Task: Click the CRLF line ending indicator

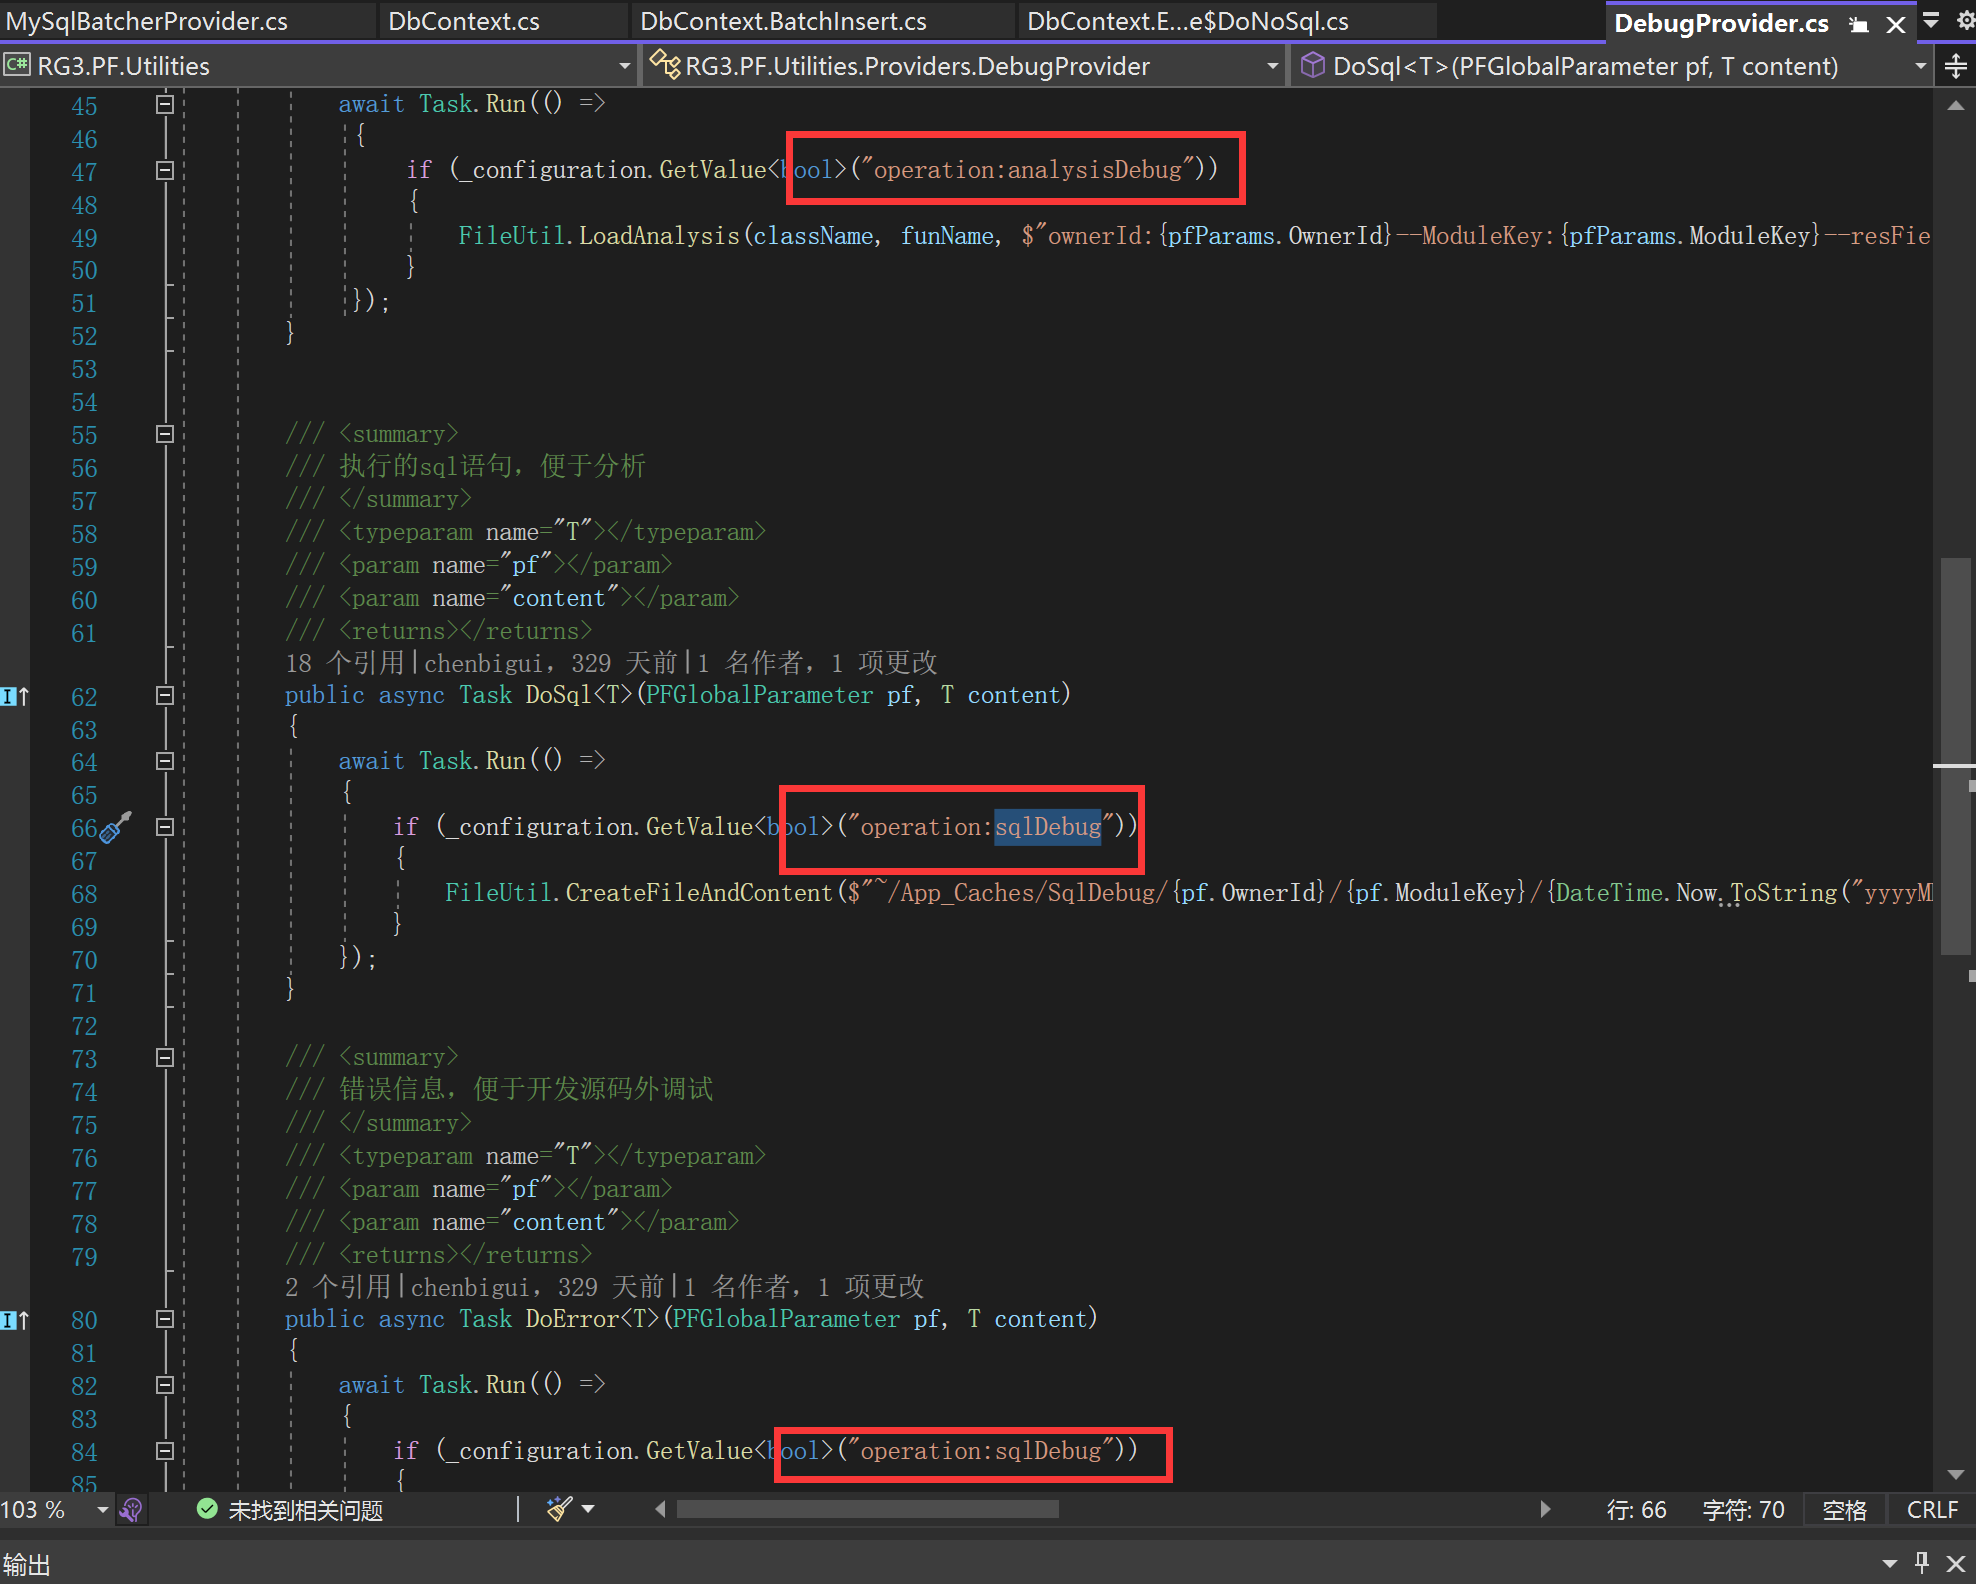Action: pyautogui.click(x=1932, y=1510)
